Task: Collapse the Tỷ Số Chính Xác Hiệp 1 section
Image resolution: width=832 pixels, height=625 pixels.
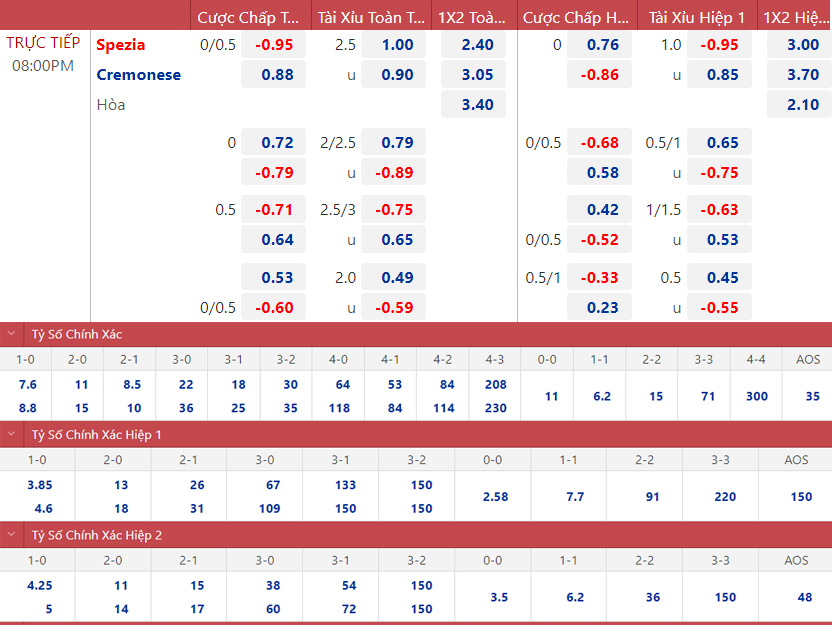Action: coord(11,434)
